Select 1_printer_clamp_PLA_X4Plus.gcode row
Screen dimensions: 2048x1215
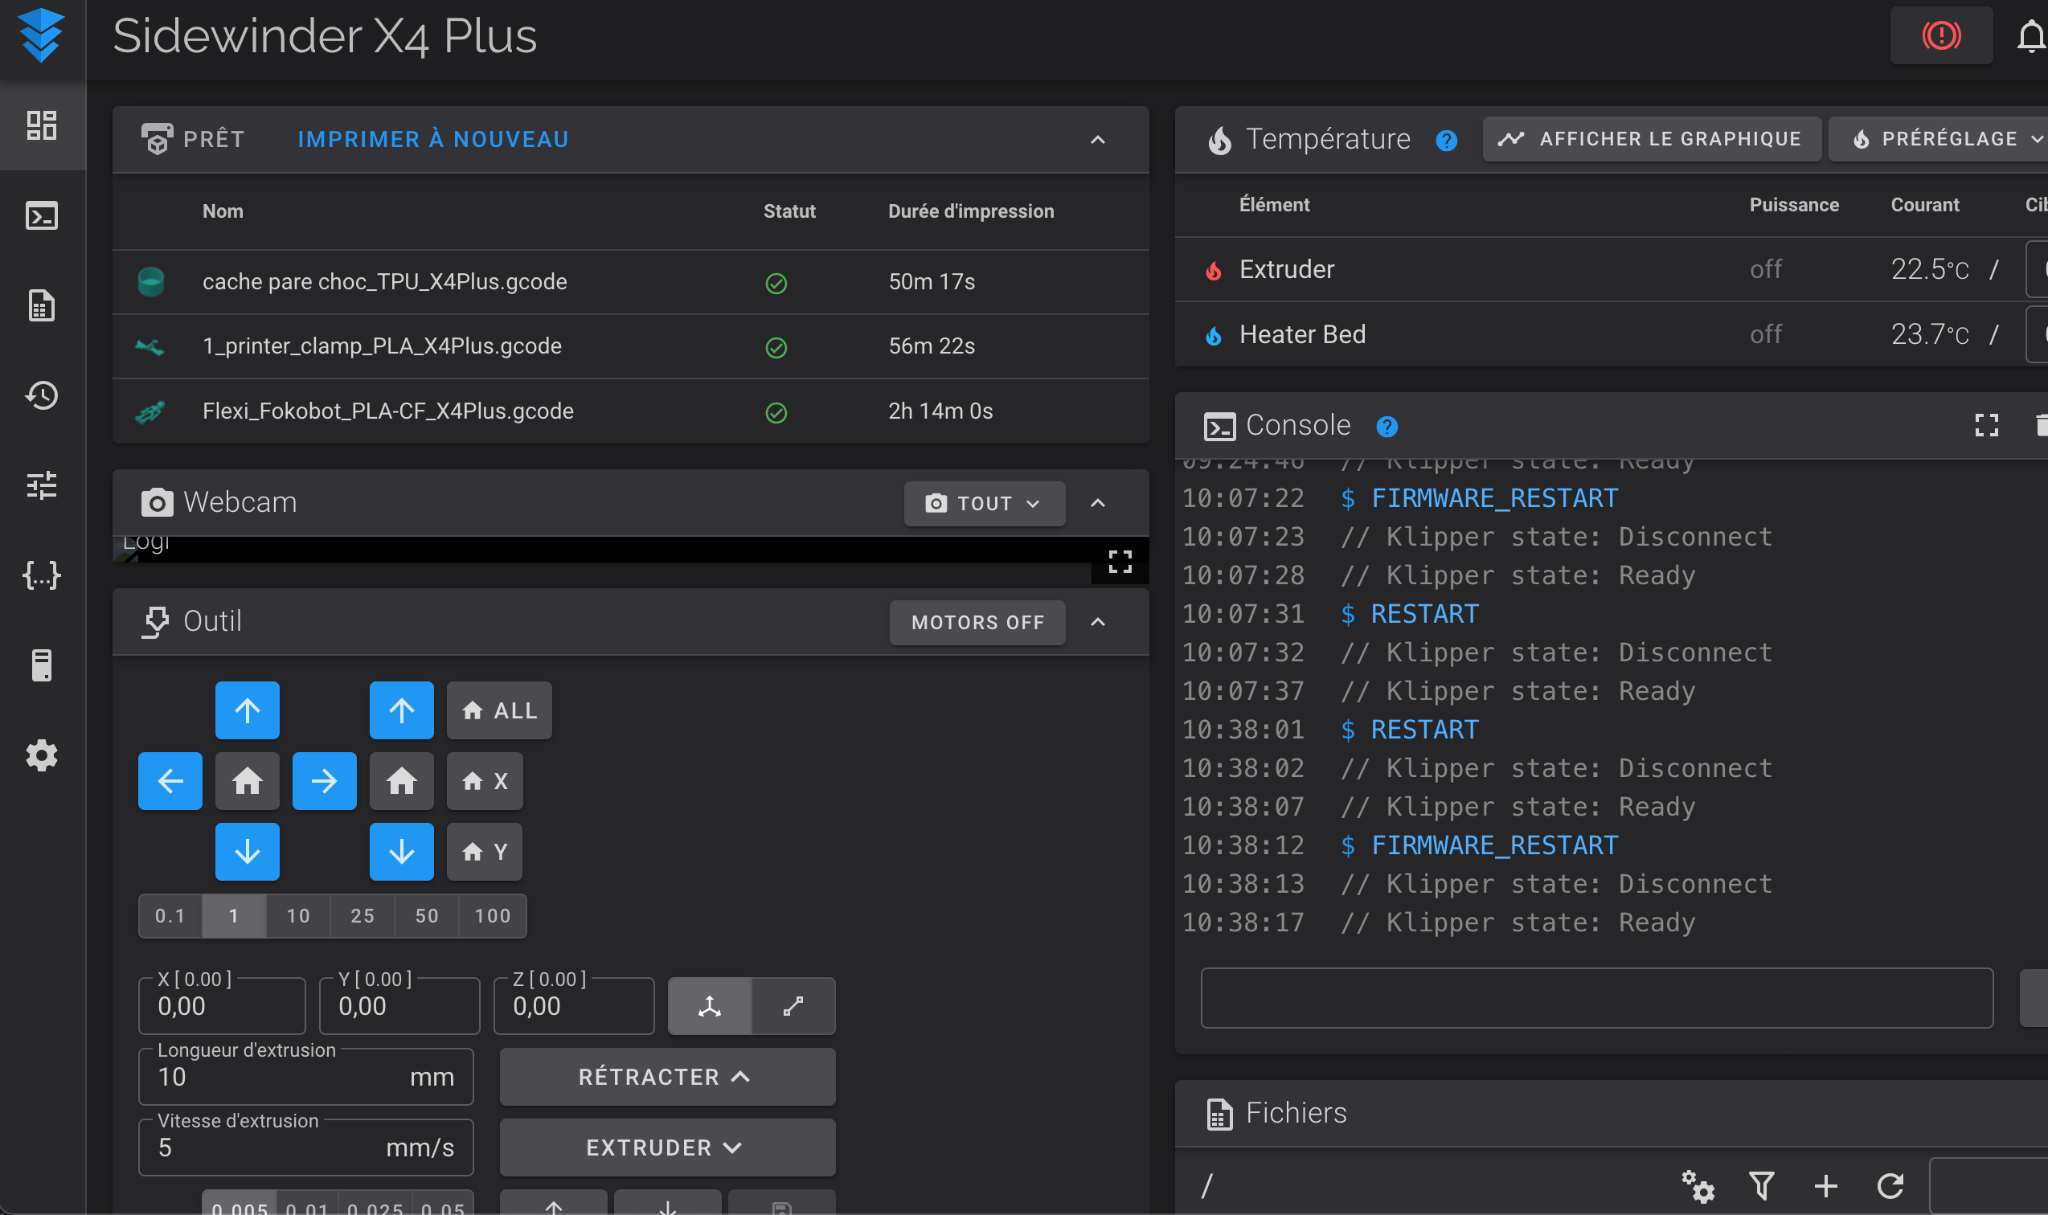tap(631, 347)
